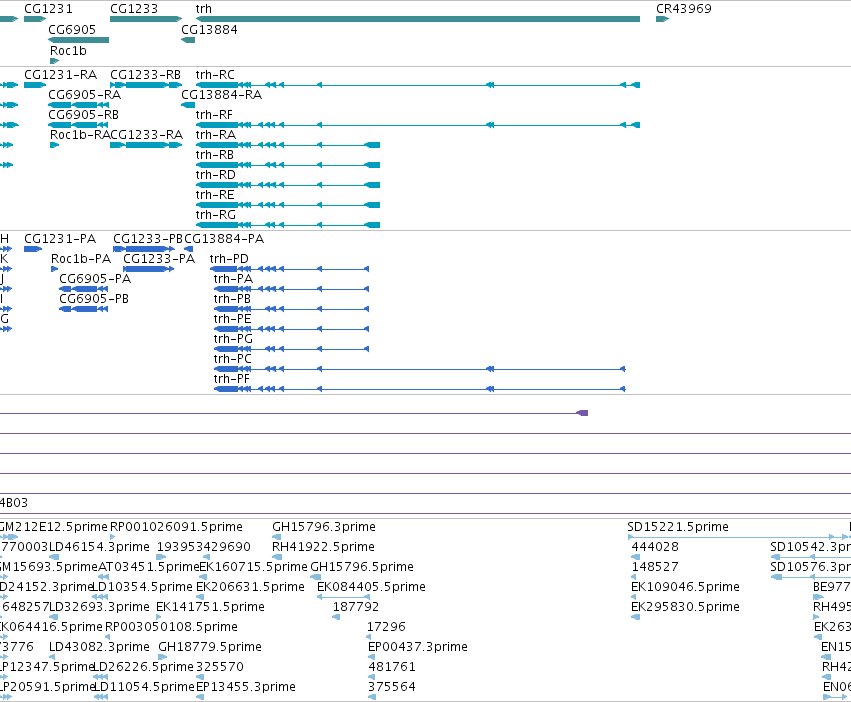Select protein label CG1233-PA
The height and width of the screenshot is (702, 851).
pyautogui.click(x=159, y=259)
